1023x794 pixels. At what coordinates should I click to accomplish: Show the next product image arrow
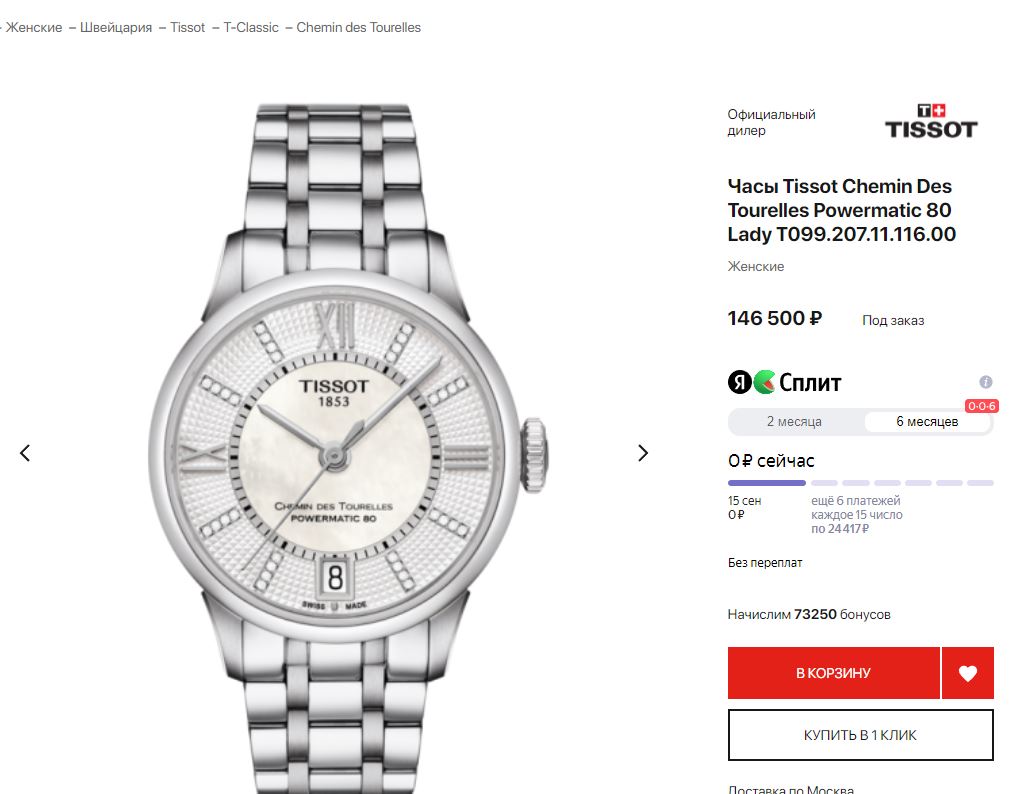pos(643,453)
